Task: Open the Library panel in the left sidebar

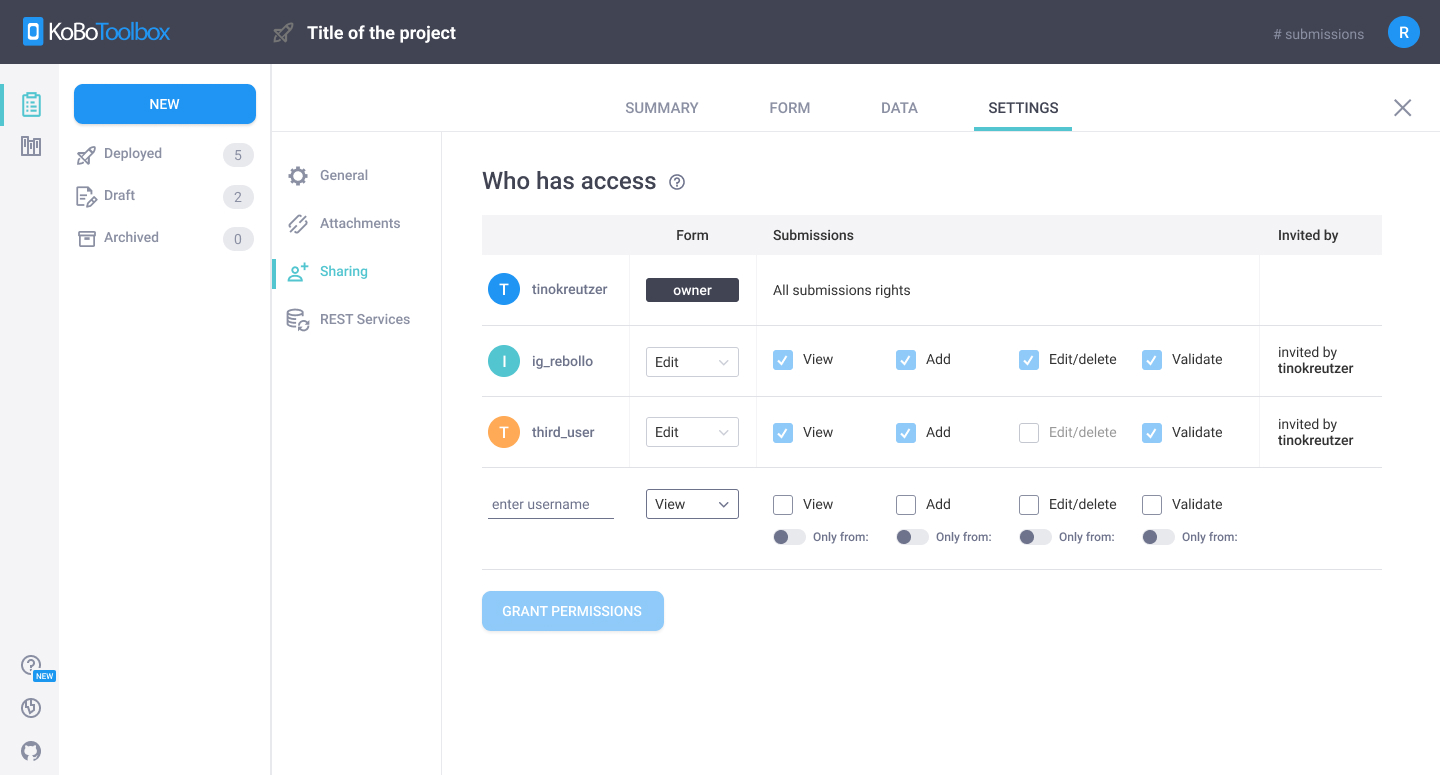Action: click(30, 146)
